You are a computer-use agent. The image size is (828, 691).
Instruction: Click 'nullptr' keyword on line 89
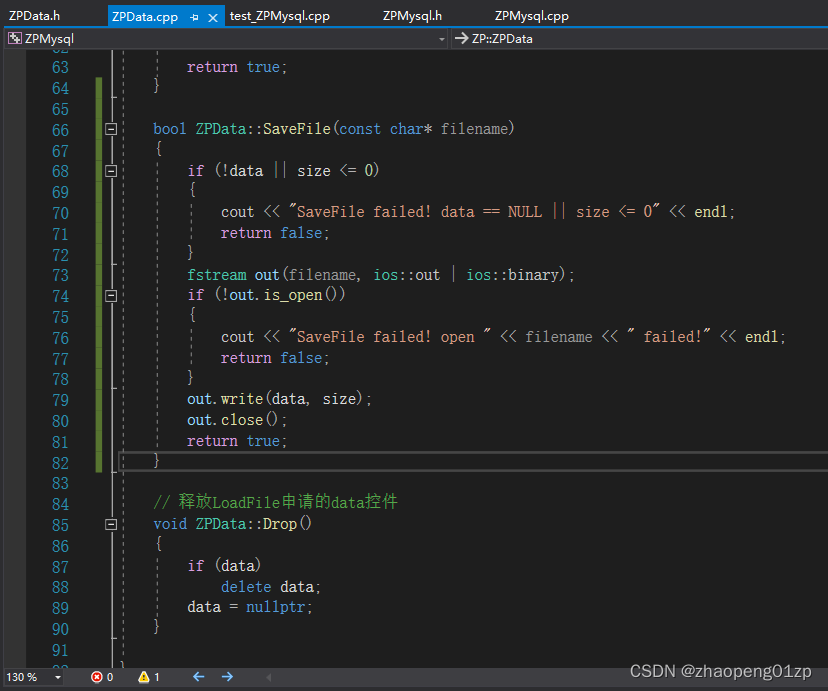(x=276, y=607)
